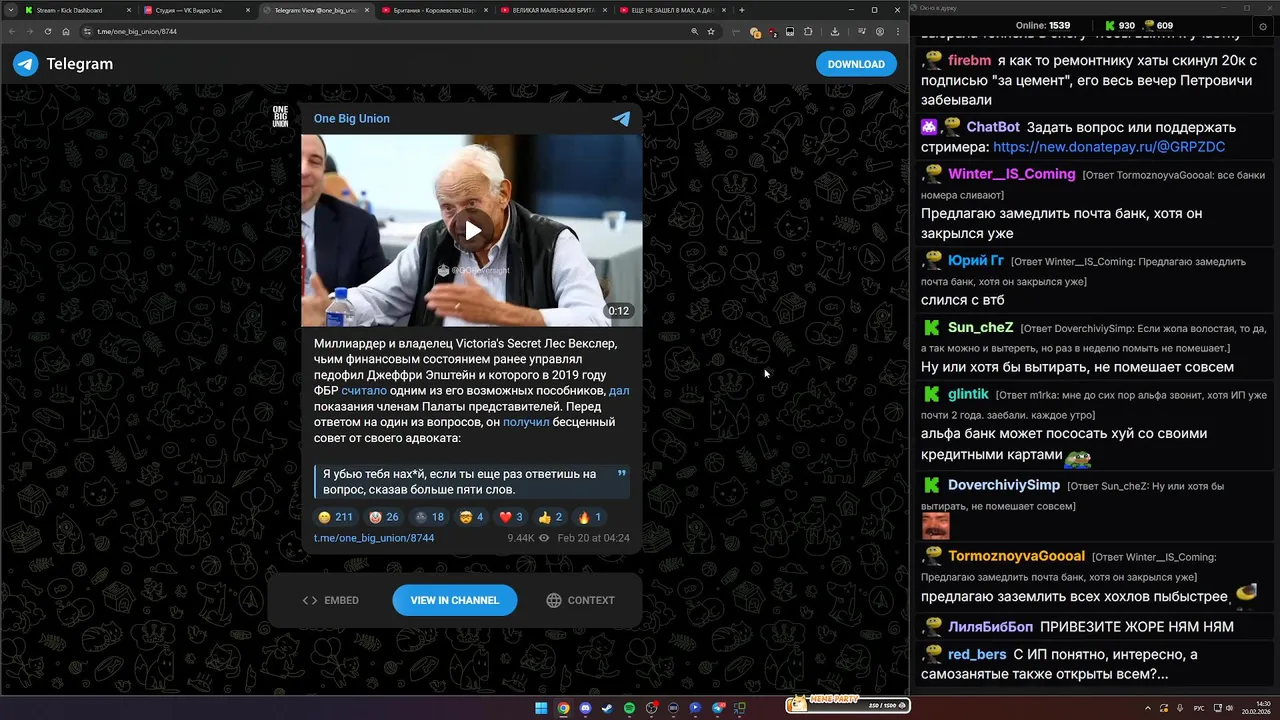Screen dimensions: 1280x720
Task: Open the Windows Start menu
Action: [541, 708]
